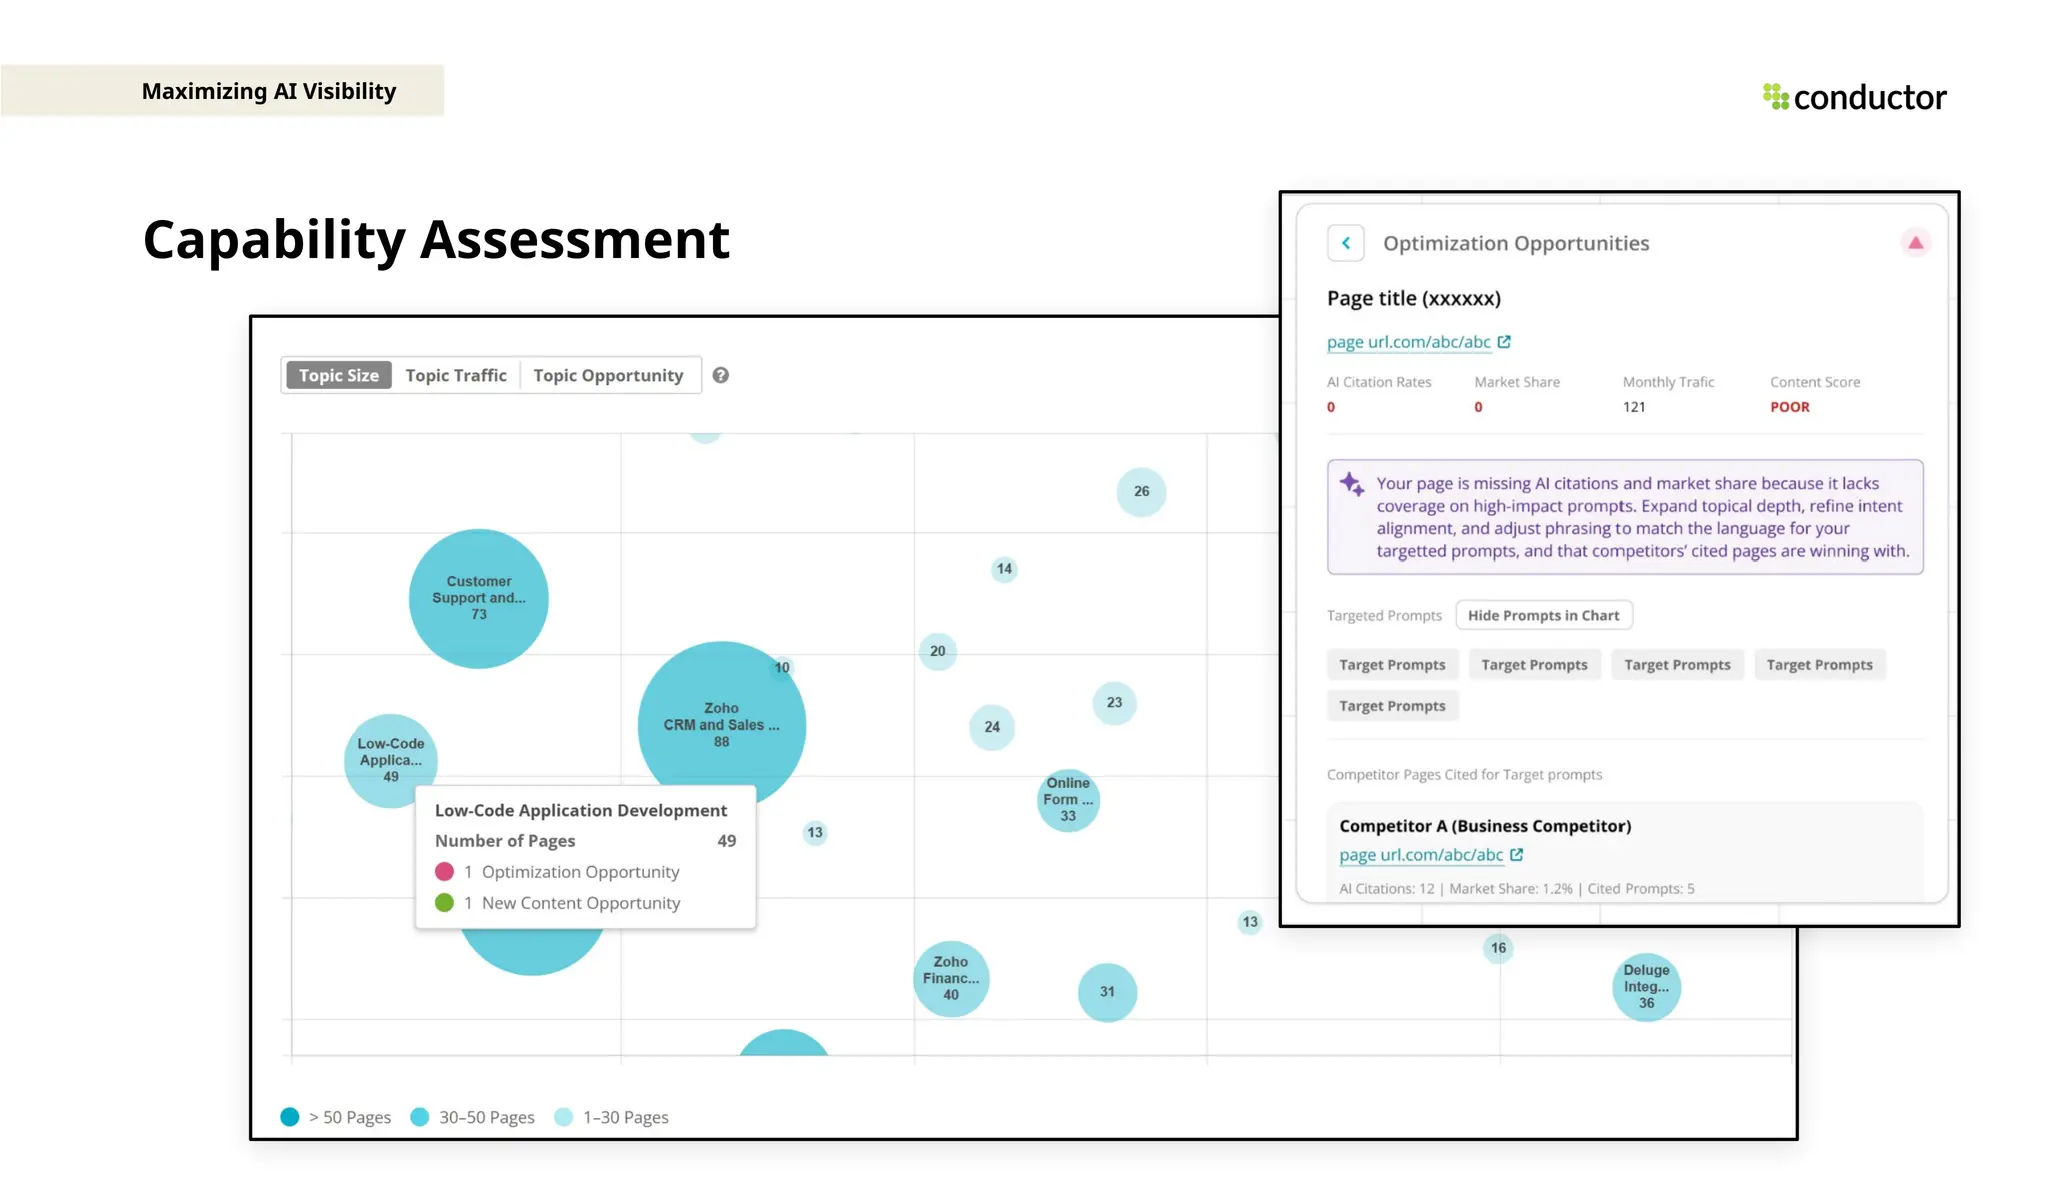Click the bubble labeled 24
Screen dimensions: 2048x1182
[x=992, y=727]
